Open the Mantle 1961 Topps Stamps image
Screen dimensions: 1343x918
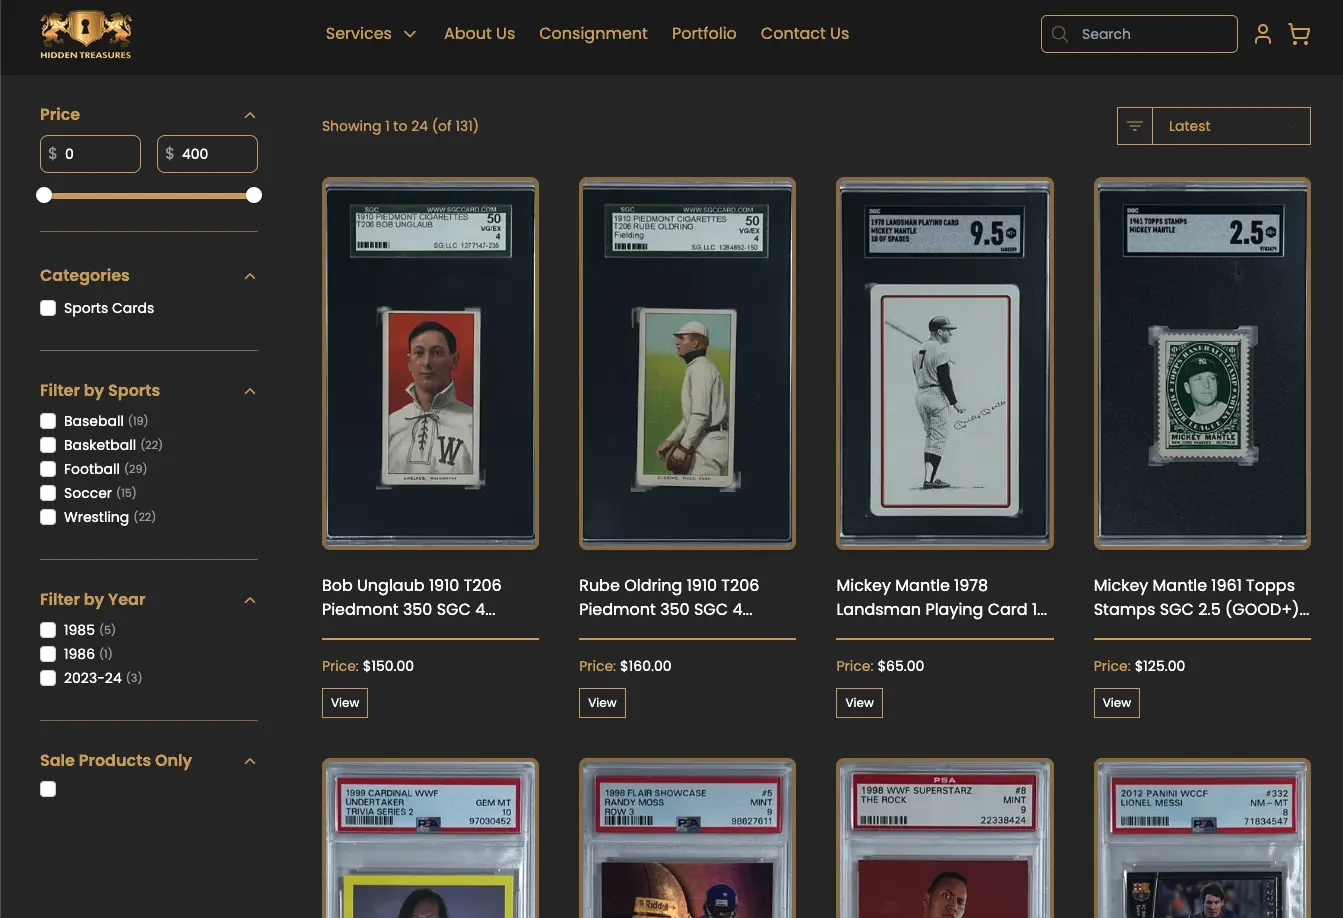1202,363
